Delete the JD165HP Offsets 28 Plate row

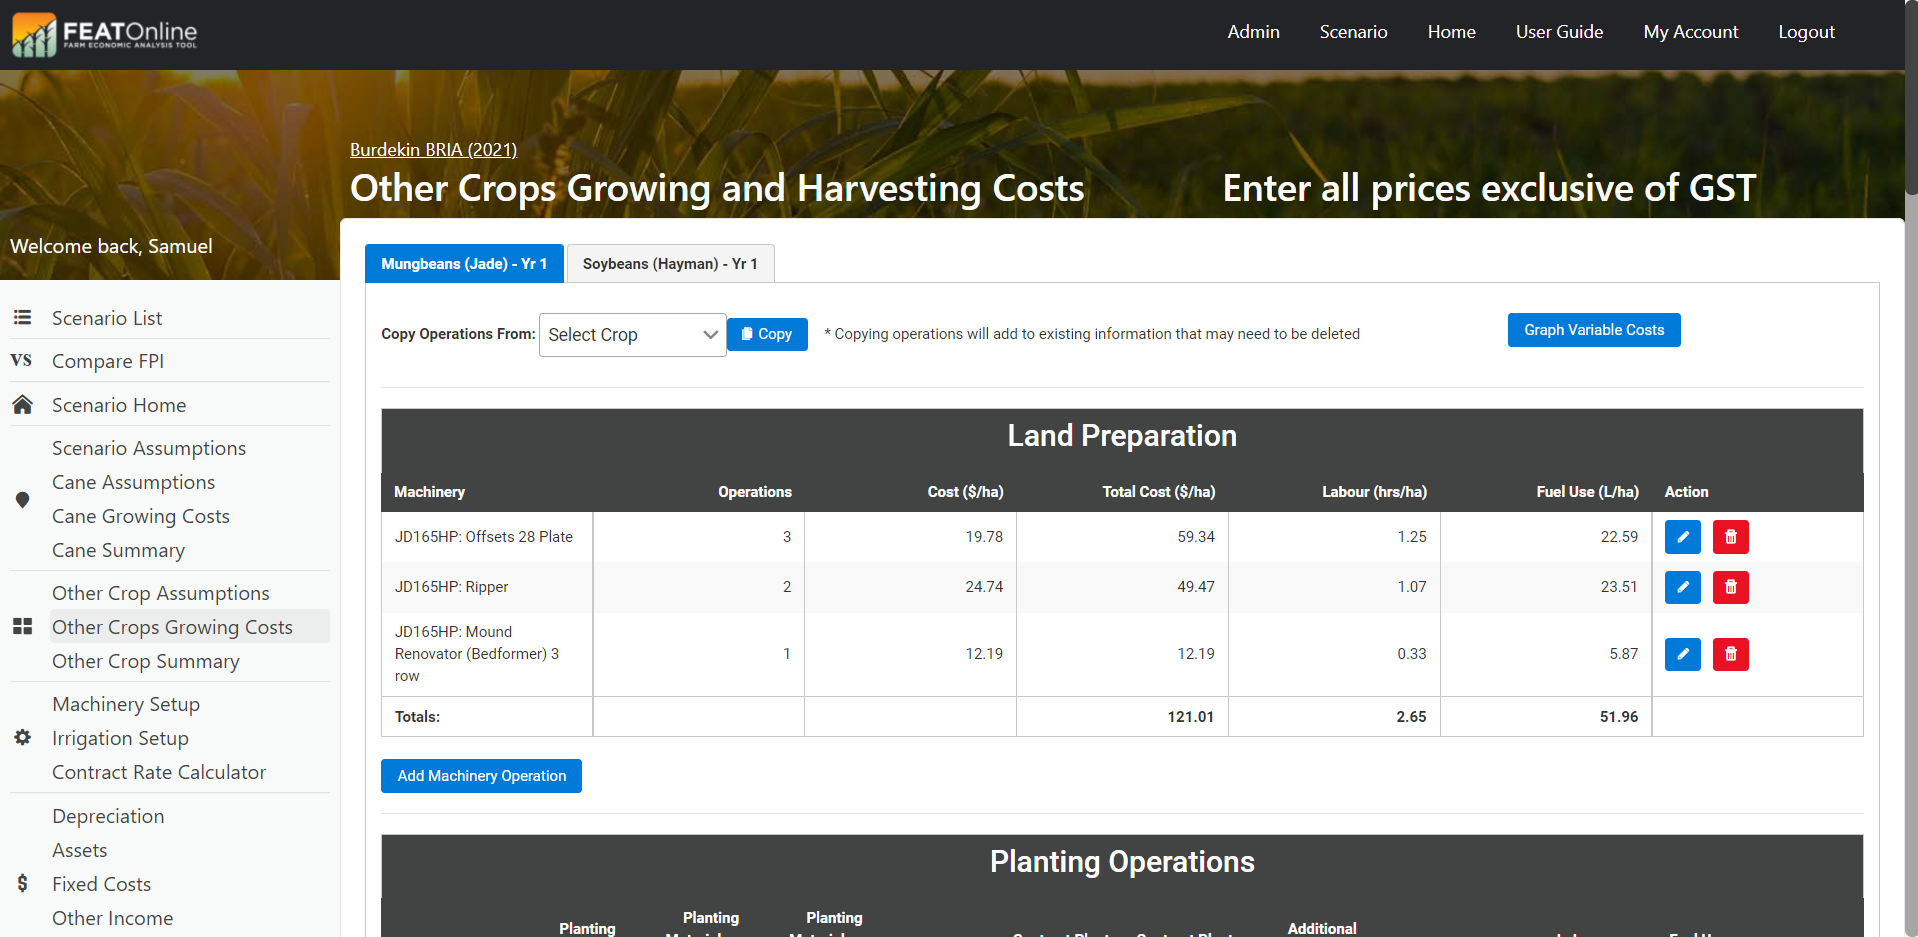(1730, 537)
